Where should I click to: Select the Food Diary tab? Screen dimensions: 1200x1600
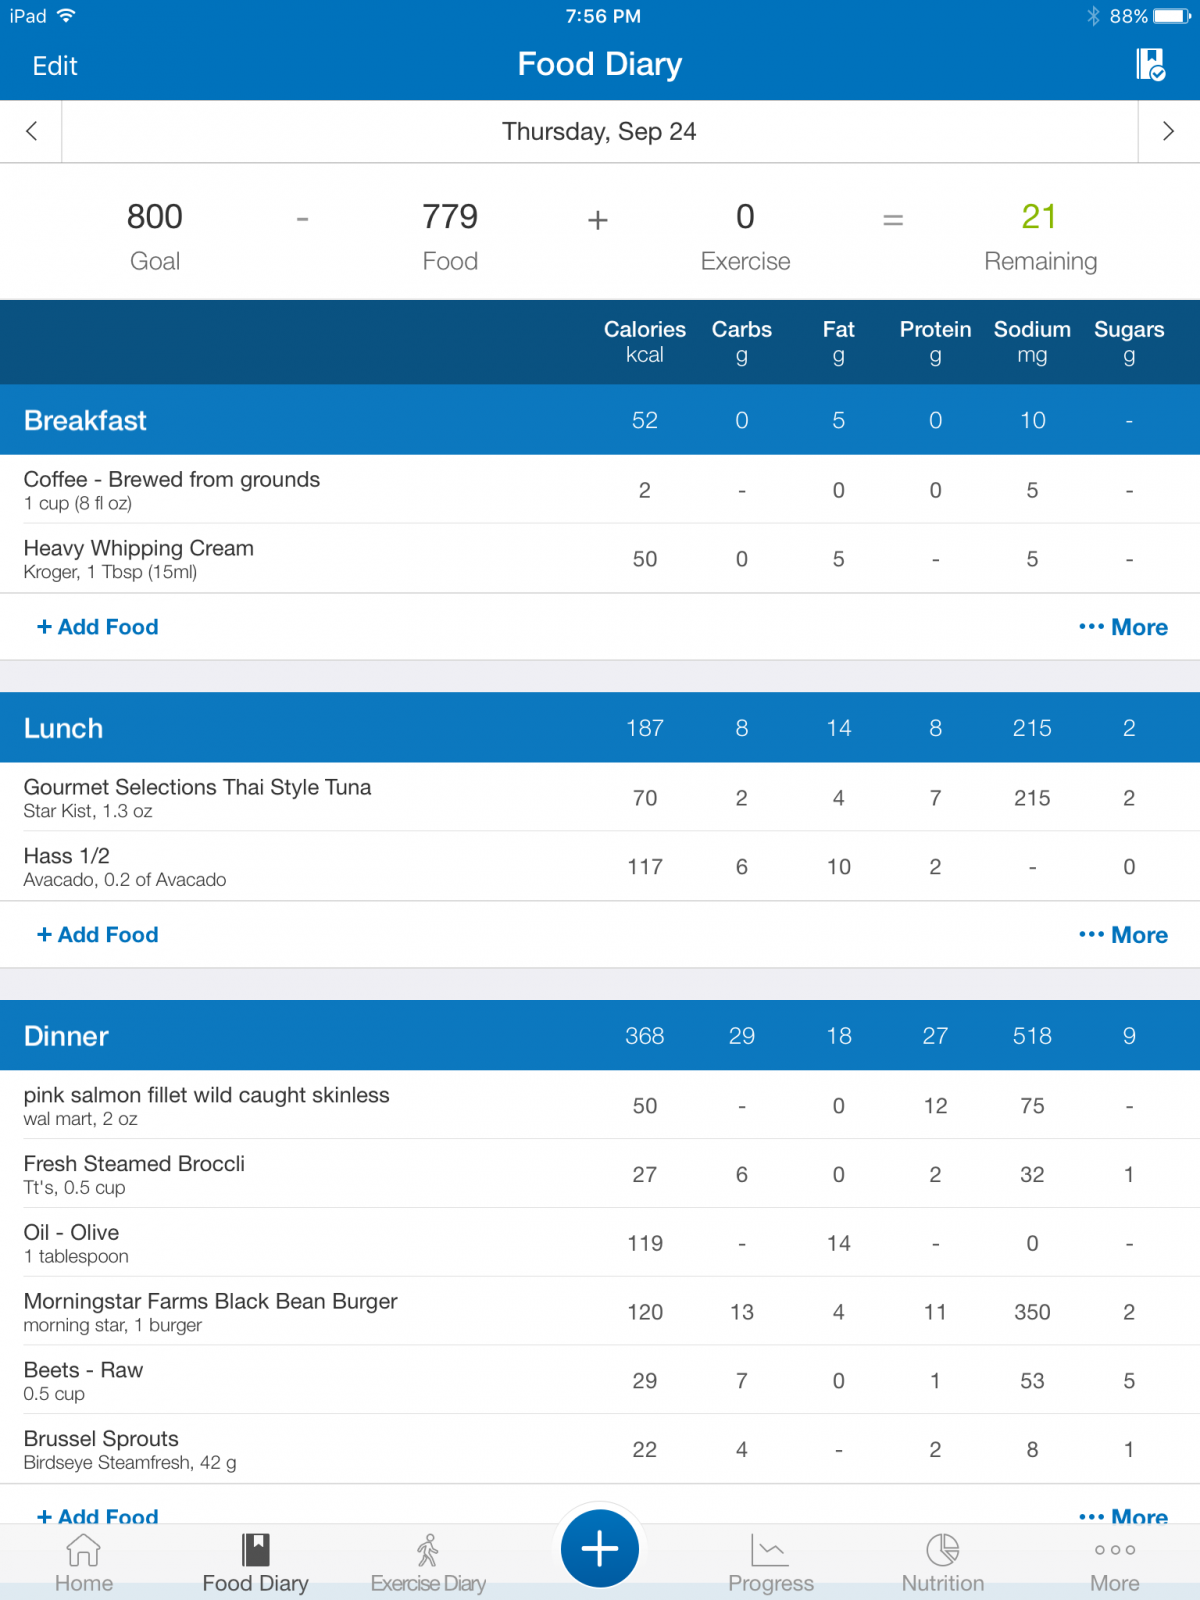tap(256, 1563)
